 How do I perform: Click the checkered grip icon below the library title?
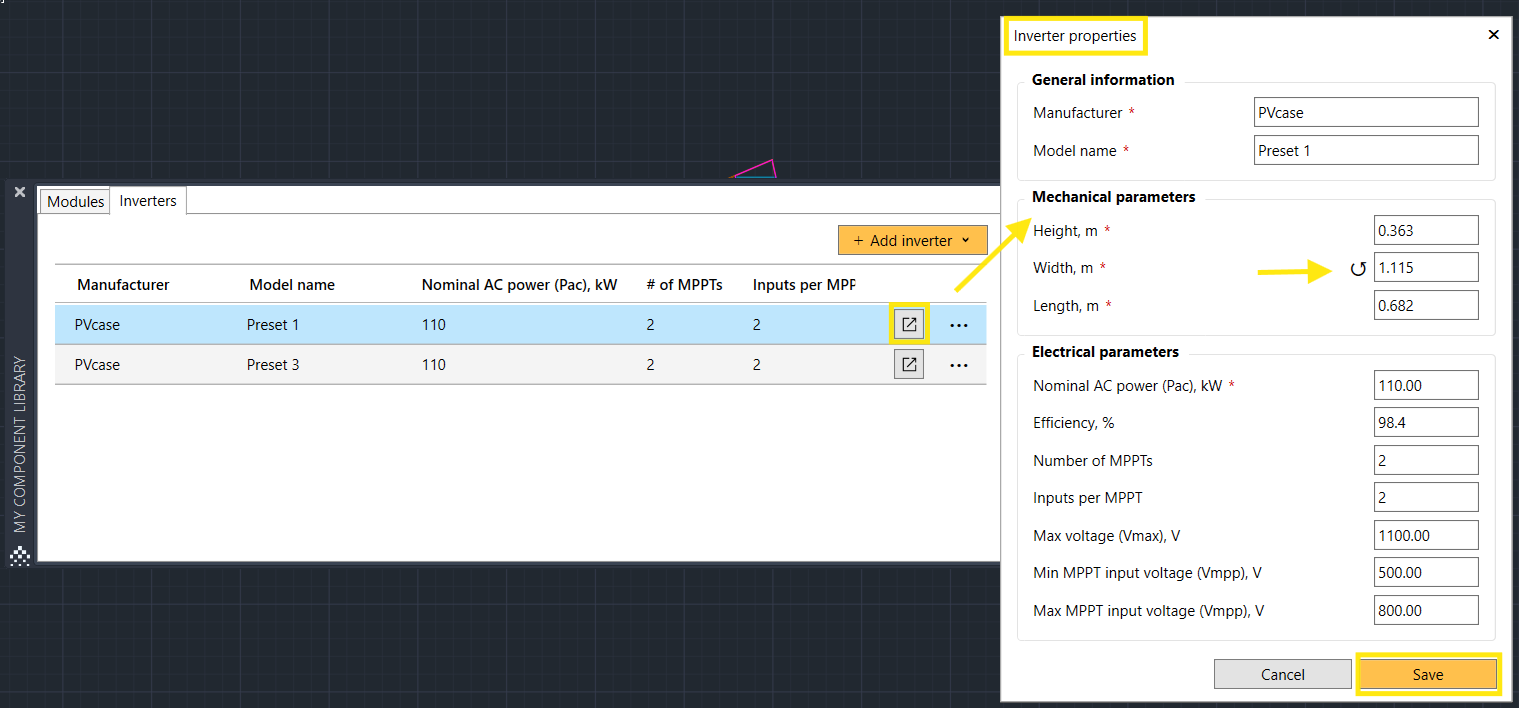pos(20,556)
